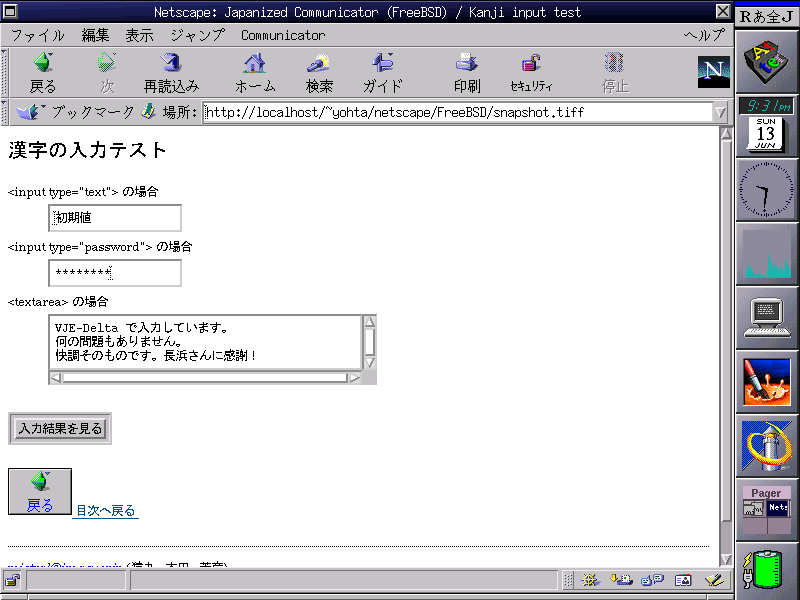Open the Communicator menu

click(283, 35)
